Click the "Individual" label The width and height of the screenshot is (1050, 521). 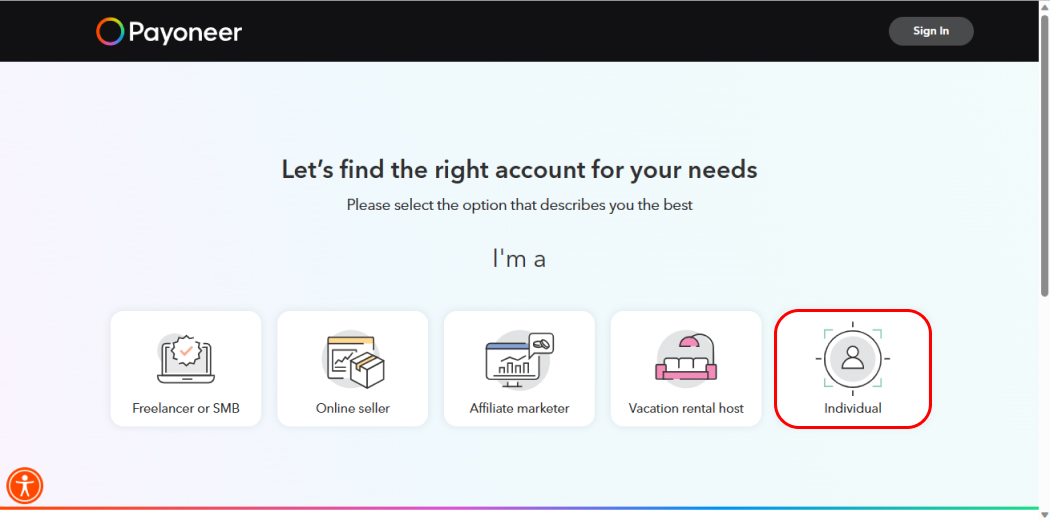853,408
